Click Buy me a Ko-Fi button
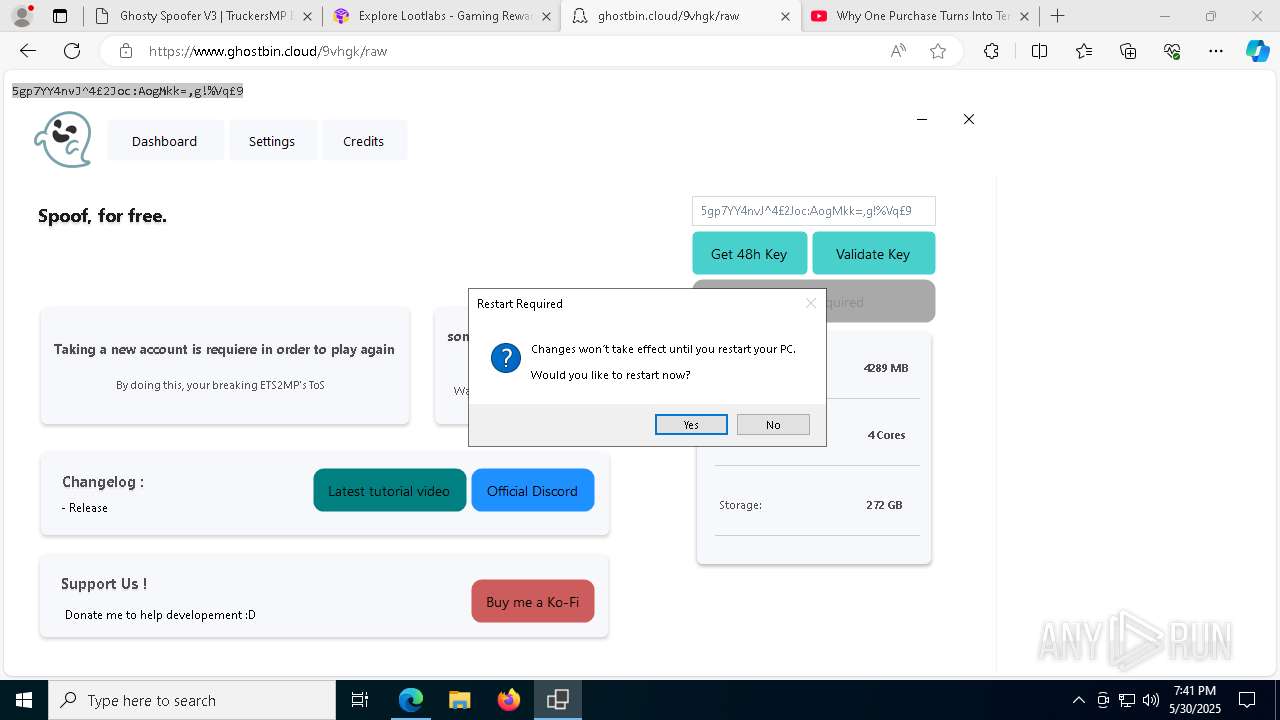Image resolution: width=1280 pixels, height=720 pixels. click(532, 601)
